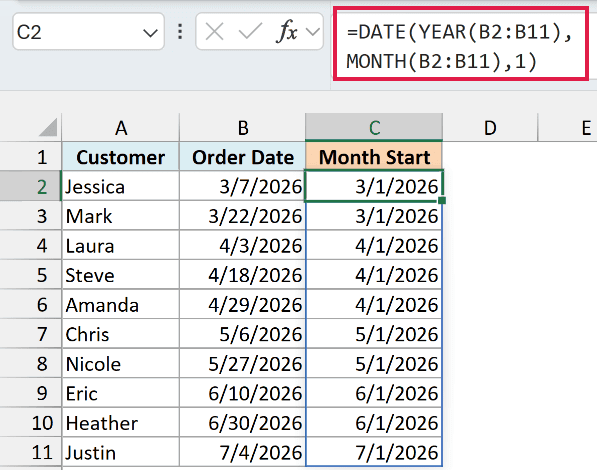
Task: Select row 7 header
Action: tap(30, 334)
